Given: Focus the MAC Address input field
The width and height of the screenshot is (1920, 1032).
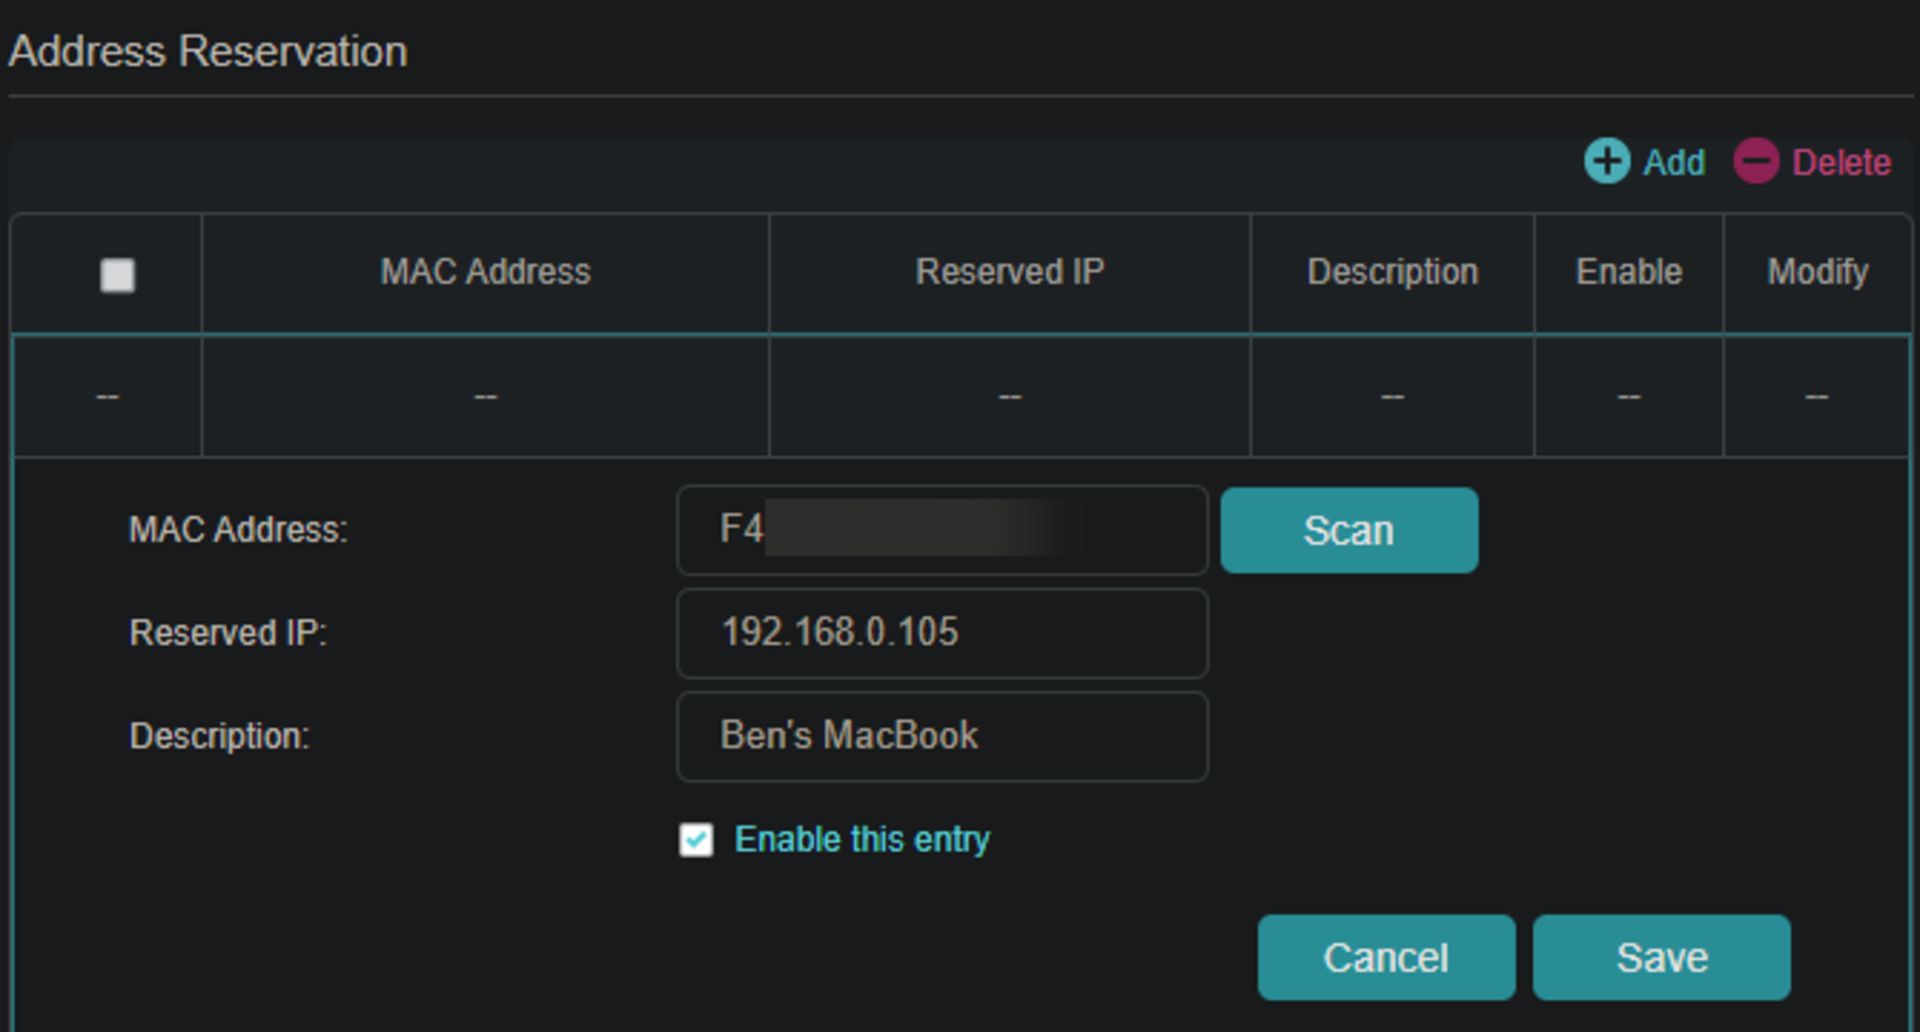Looking at the screenshot, I should [x=941, y=530].
